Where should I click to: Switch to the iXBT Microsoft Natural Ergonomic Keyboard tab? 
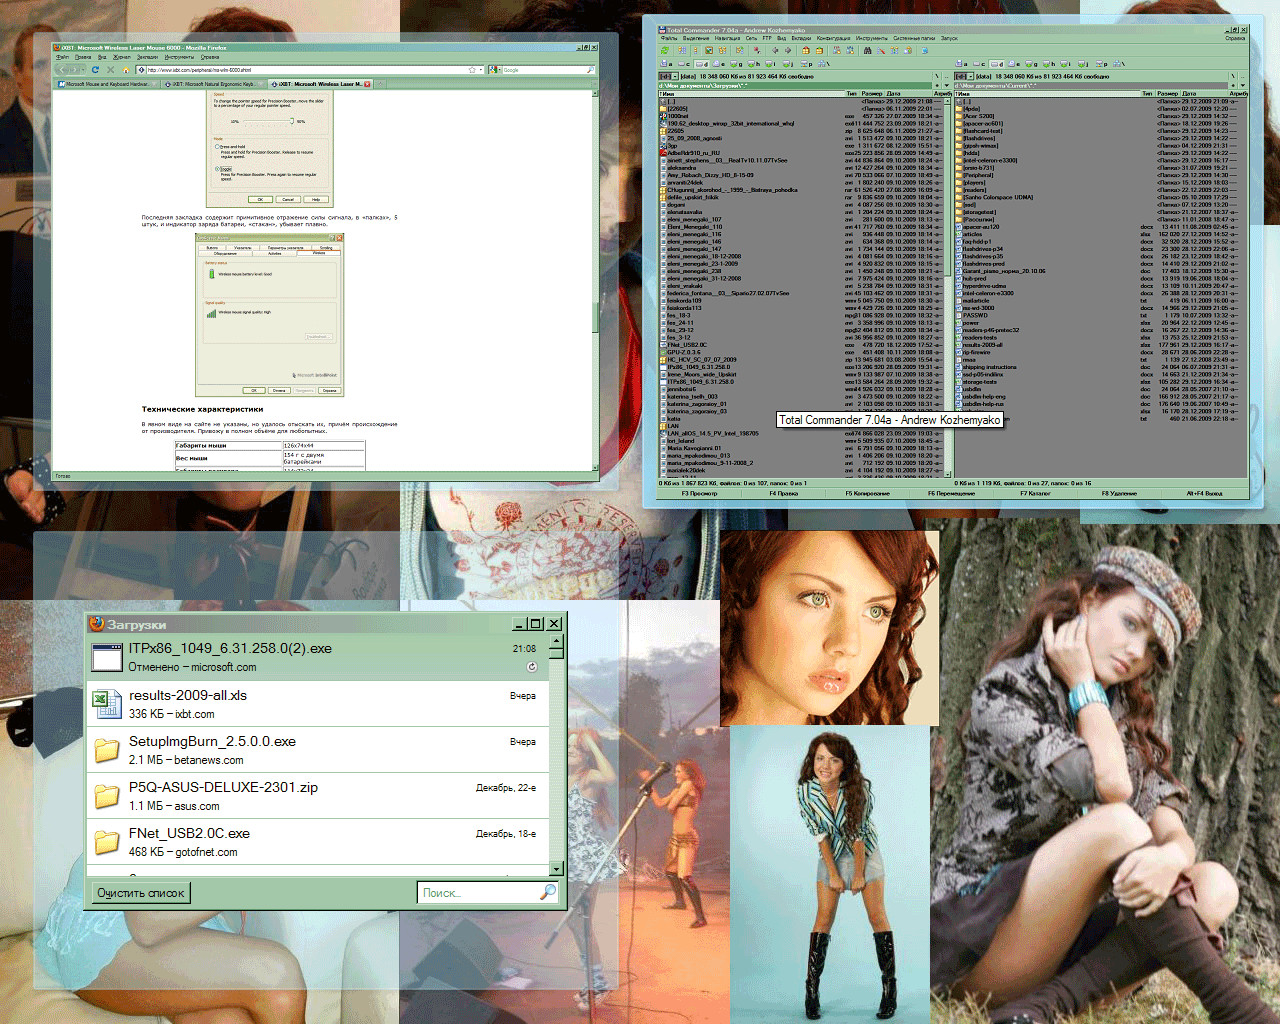pyautogui.click(x=215, y=84)
